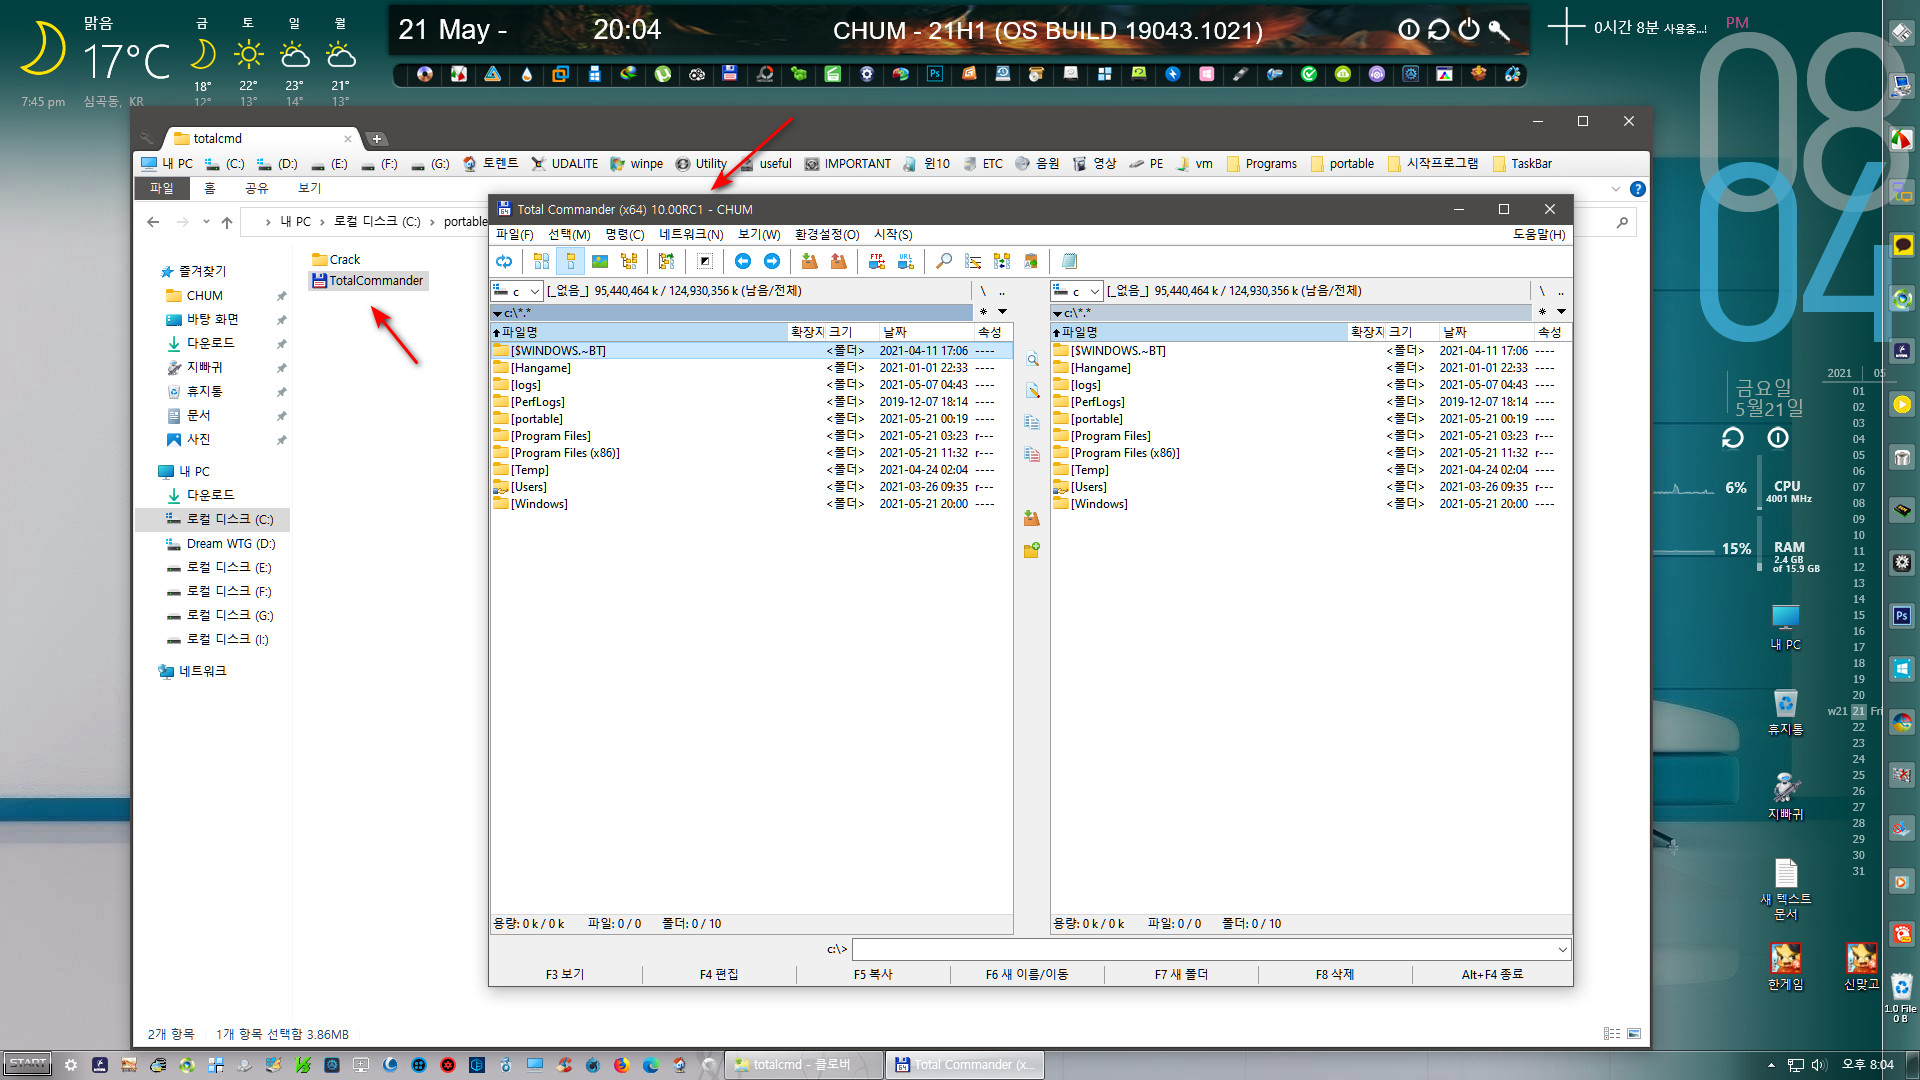Open the 네트워크(N) menu
This screenshot has height=1080, width=1920.
coord(691,235)
